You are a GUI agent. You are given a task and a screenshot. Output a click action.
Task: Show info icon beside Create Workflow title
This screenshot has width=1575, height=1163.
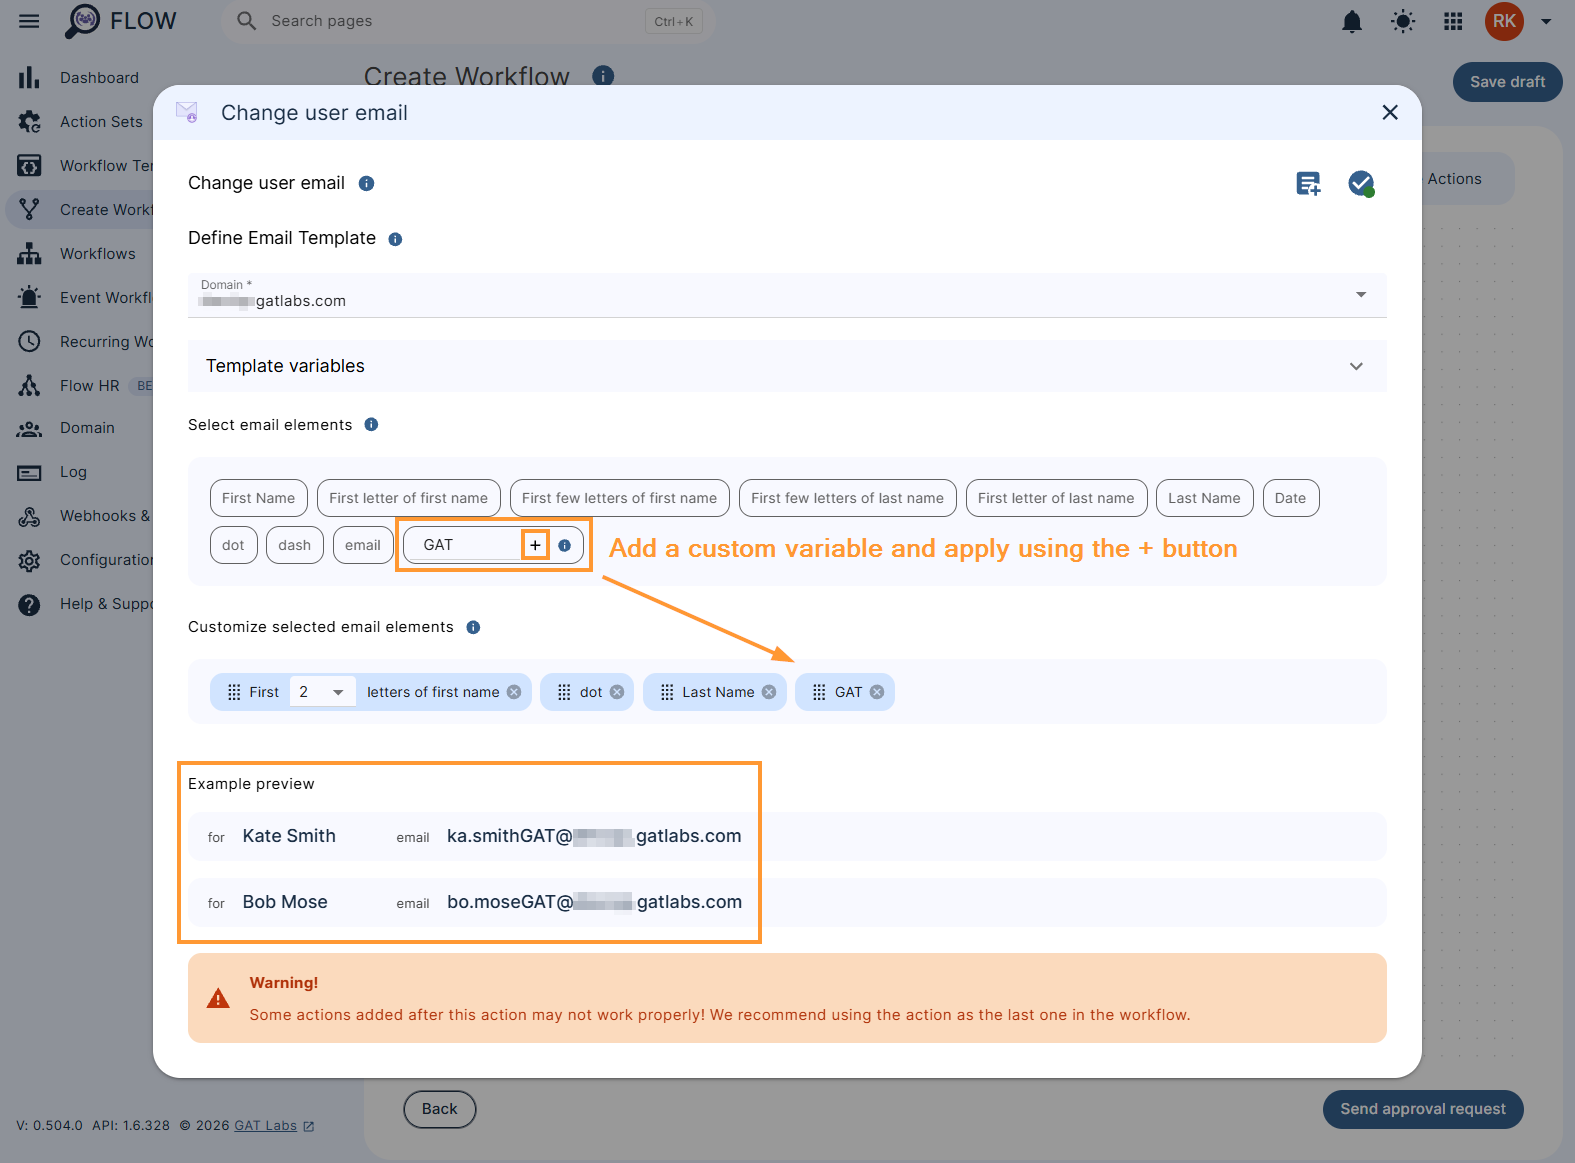click(x=603, y=76)
